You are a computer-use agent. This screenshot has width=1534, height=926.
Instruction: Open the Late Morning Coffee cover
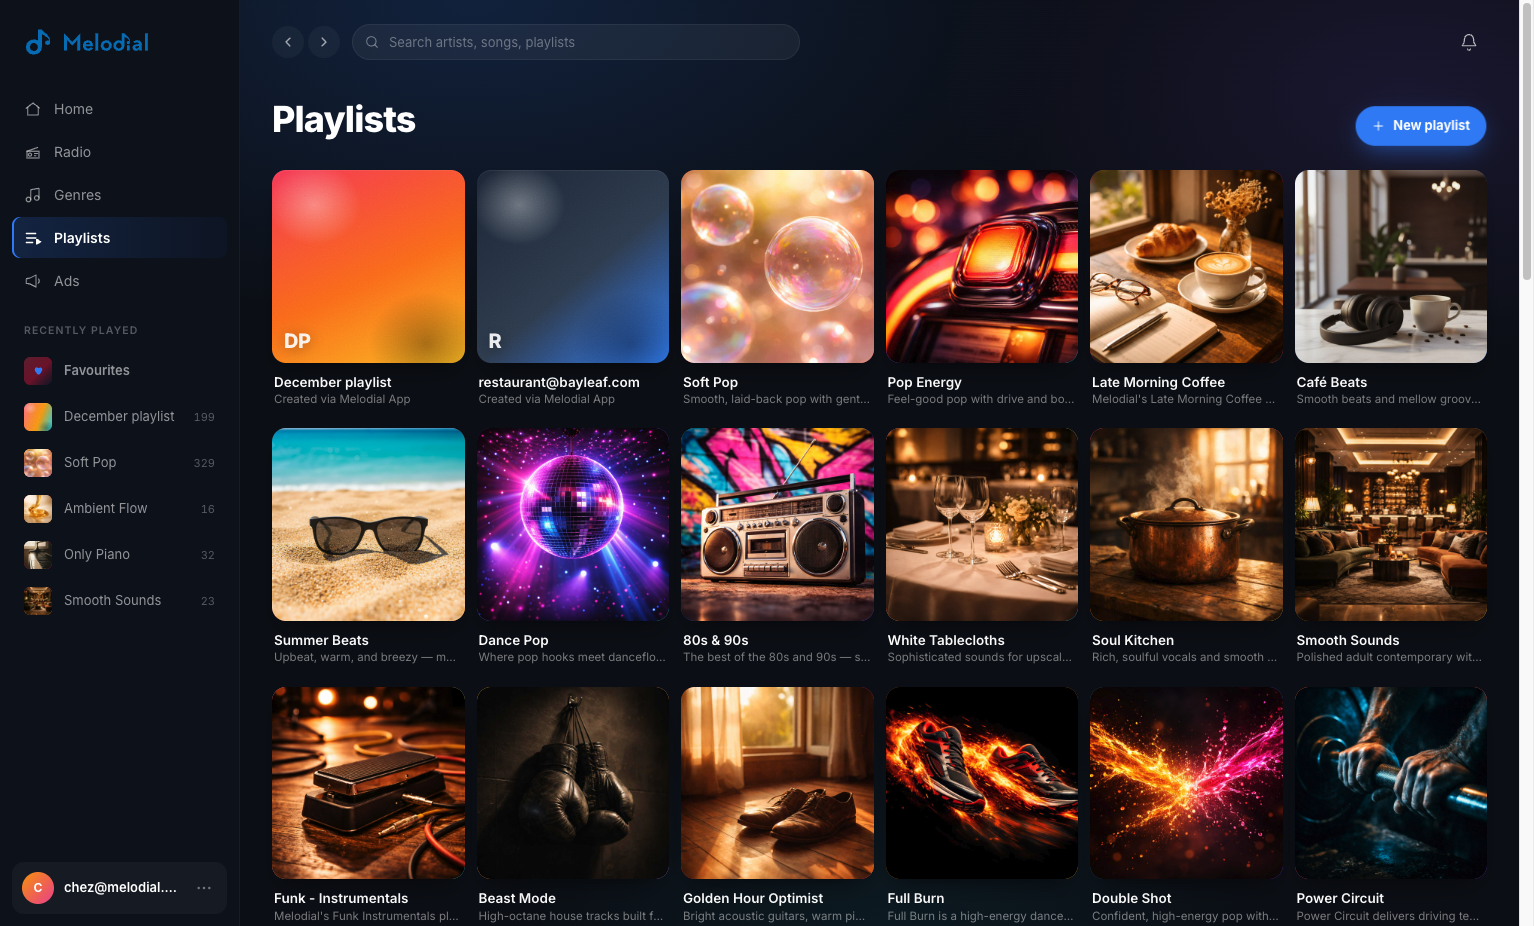click(1186, 266)
